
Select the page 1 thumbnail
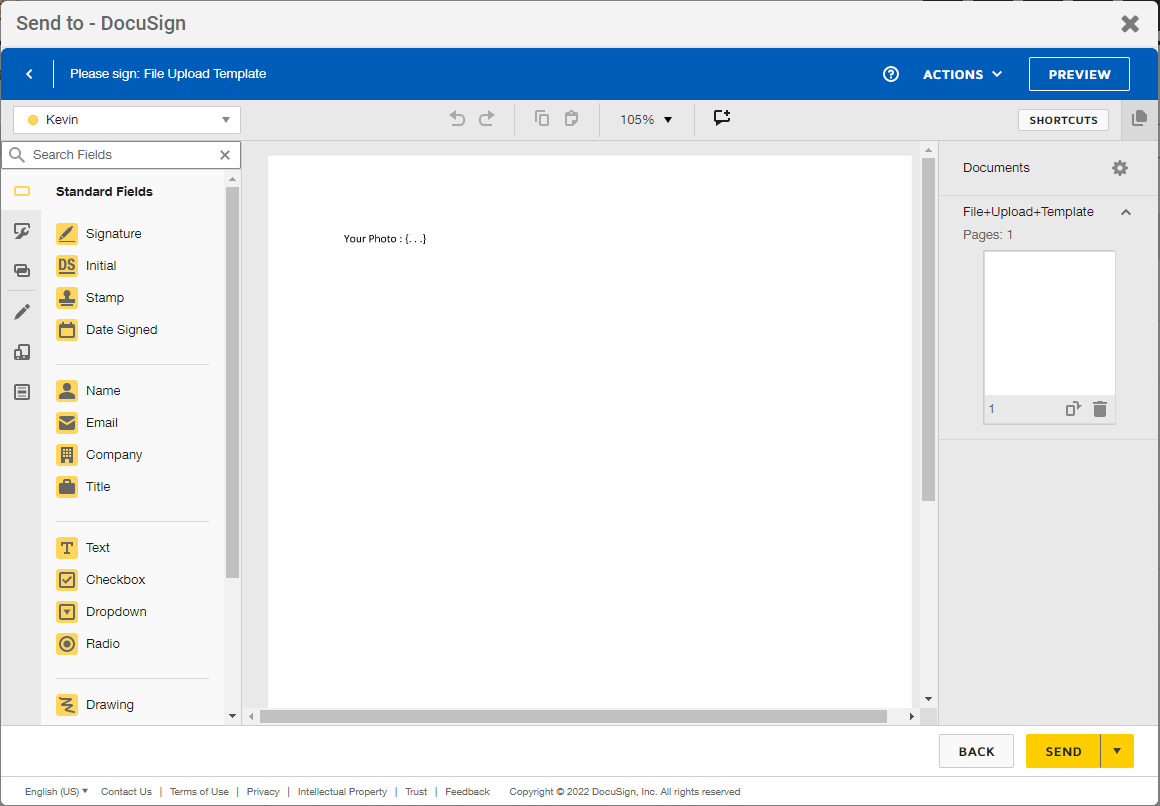pos(1049,322)
